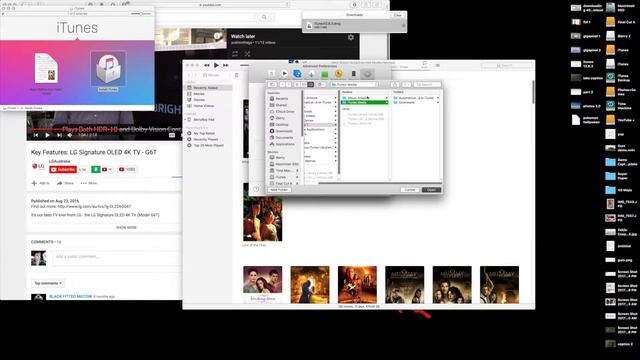
Task: Click the file dialog search field
Action: [x=427, y=84]
